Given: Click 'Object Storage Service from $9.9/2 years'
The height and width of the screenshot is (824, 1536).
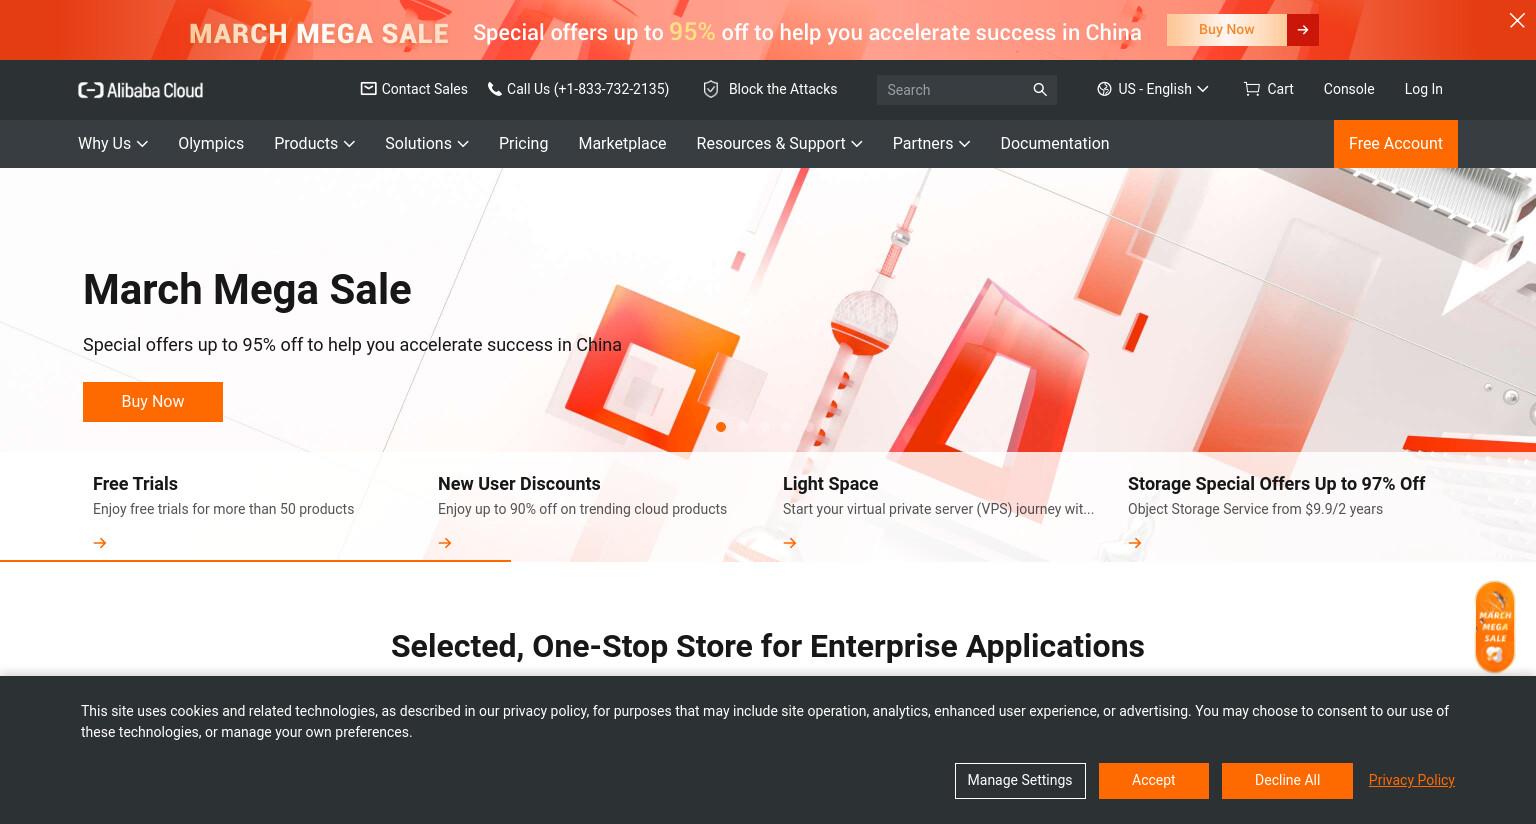Looking at the screenshot, I should point(1255,509).
